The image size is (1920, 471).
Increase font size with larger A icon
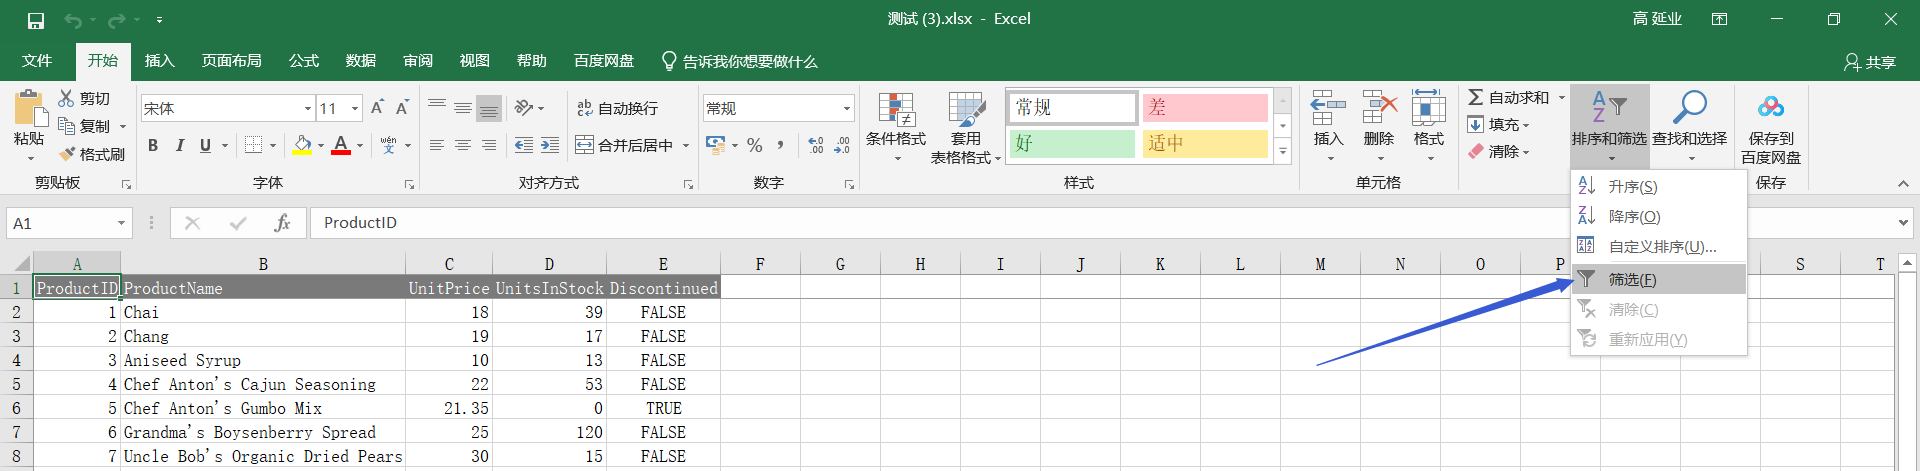377,108
